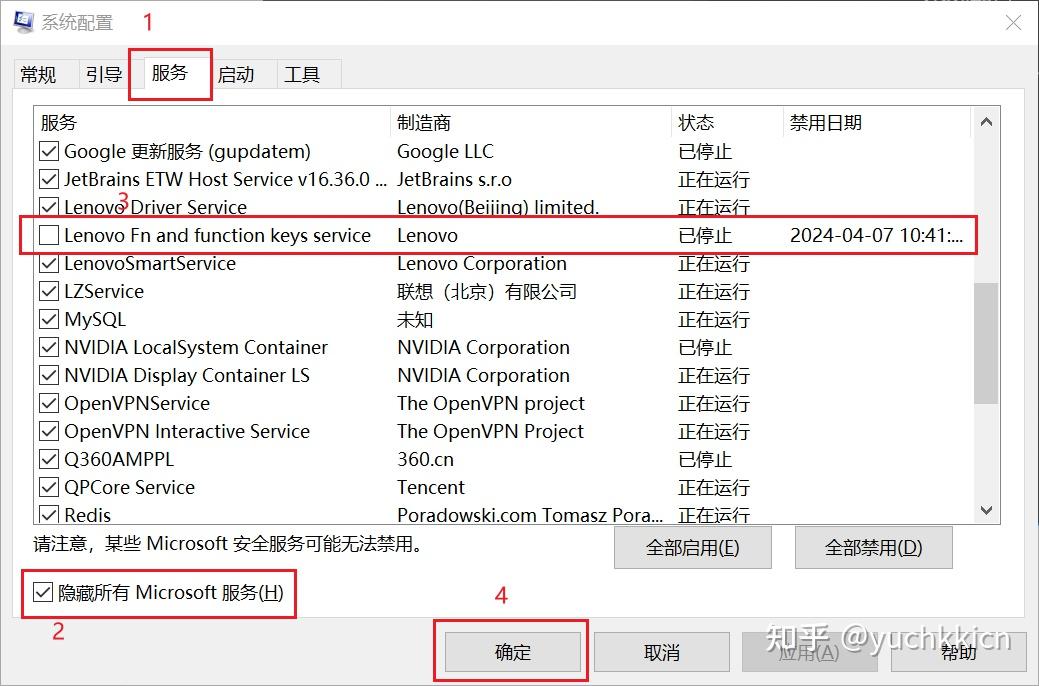
Task: Toggle 隐藏所有 Microsoft 服务 checkbox
Action: point(42,592)
